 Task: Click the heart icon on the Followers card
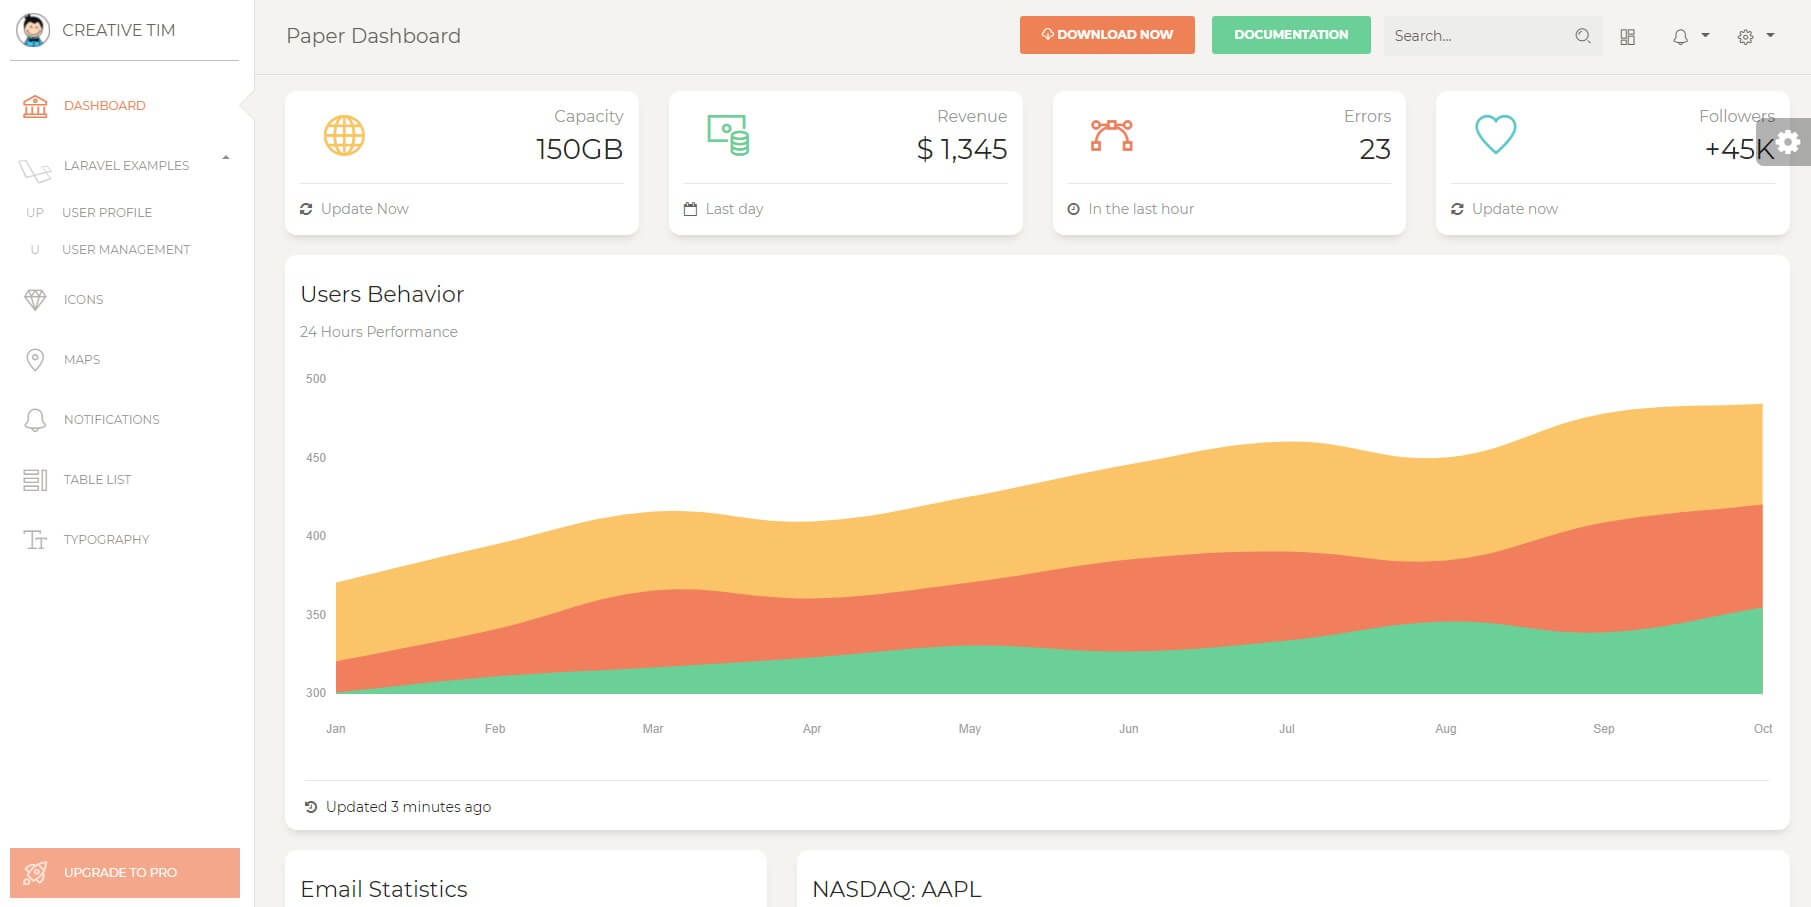(x=1495, y=134)
